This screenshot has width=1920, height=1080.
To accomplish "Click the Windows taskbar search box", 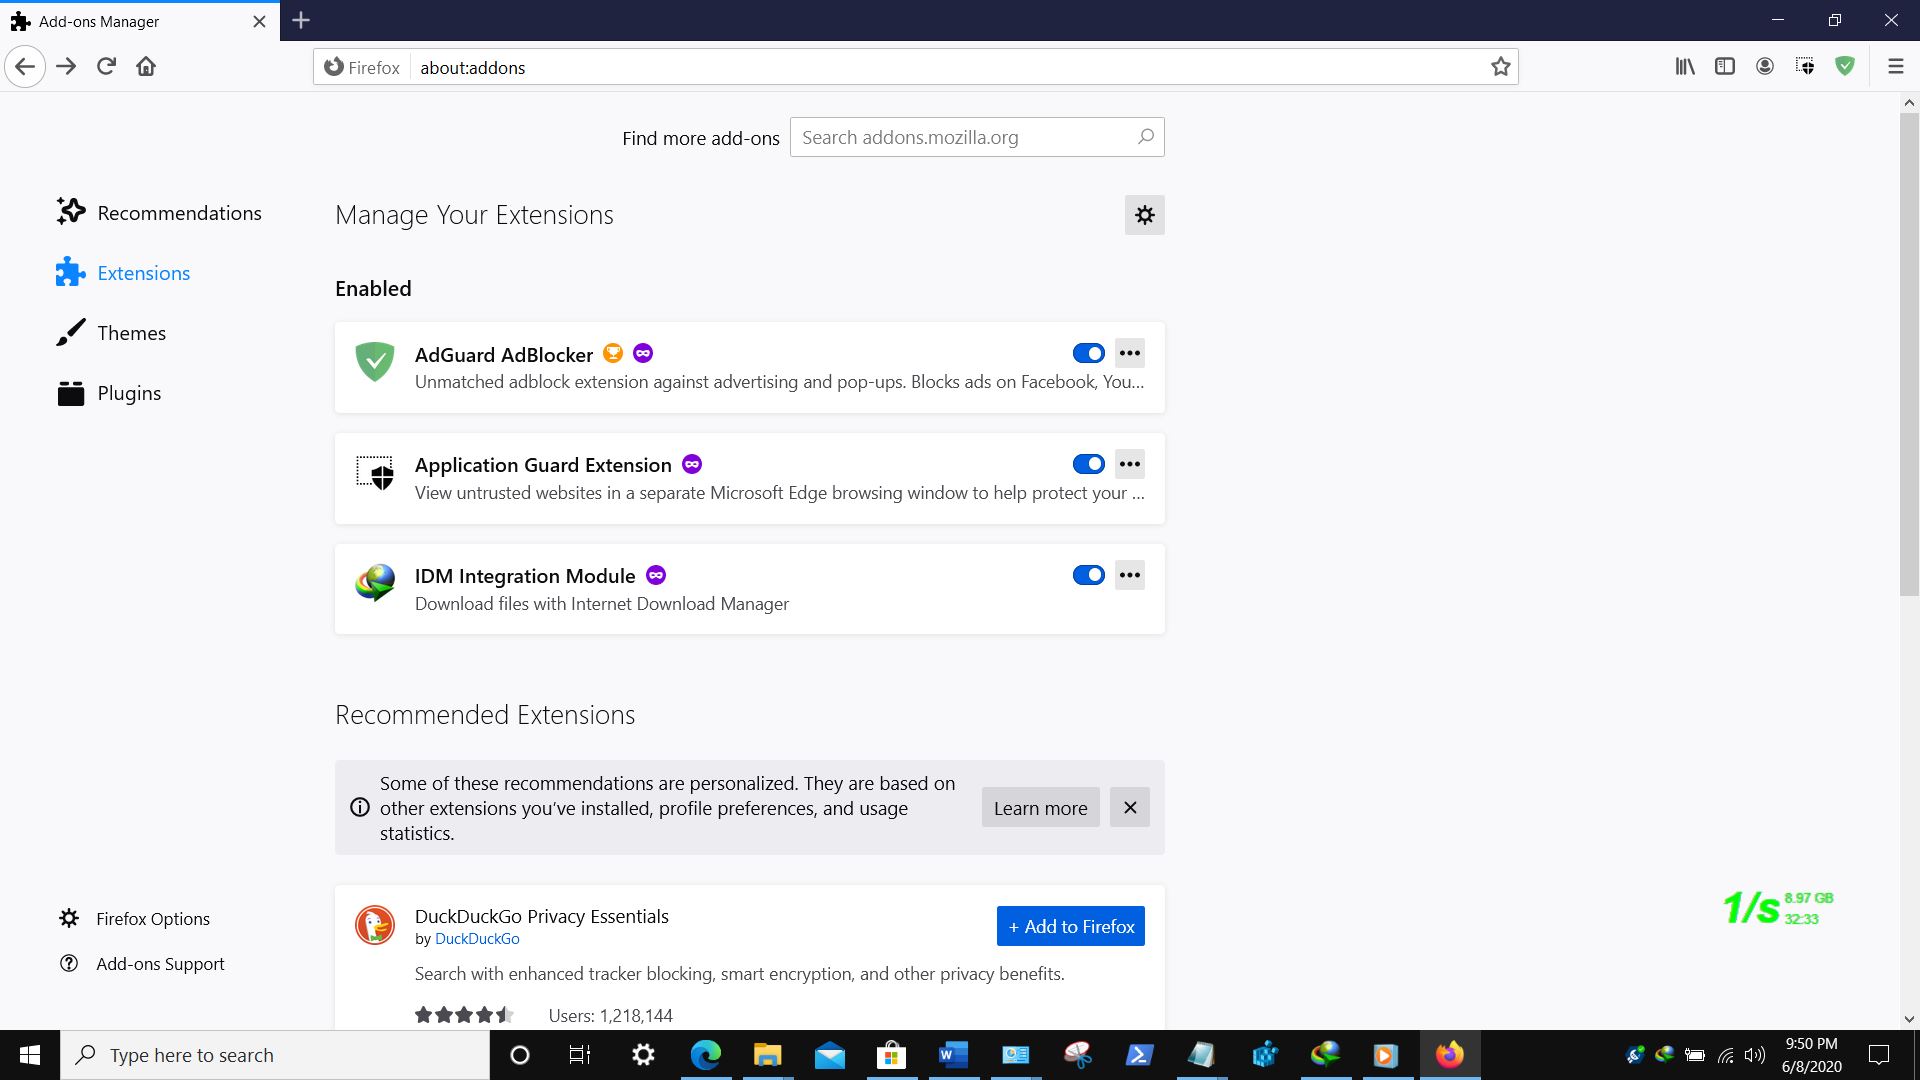I will click(x=275, y=1055).
